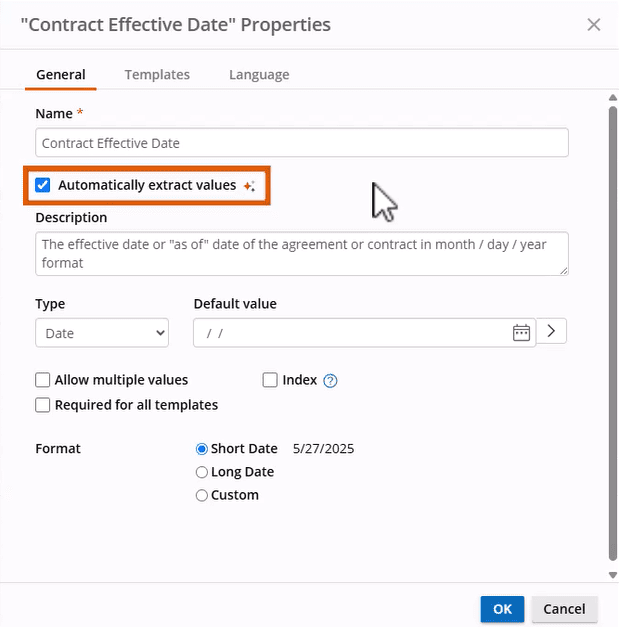Uncheck Automatically extract values checkbox
Viewport: 619px width, 627px height.
coord(43,185)
